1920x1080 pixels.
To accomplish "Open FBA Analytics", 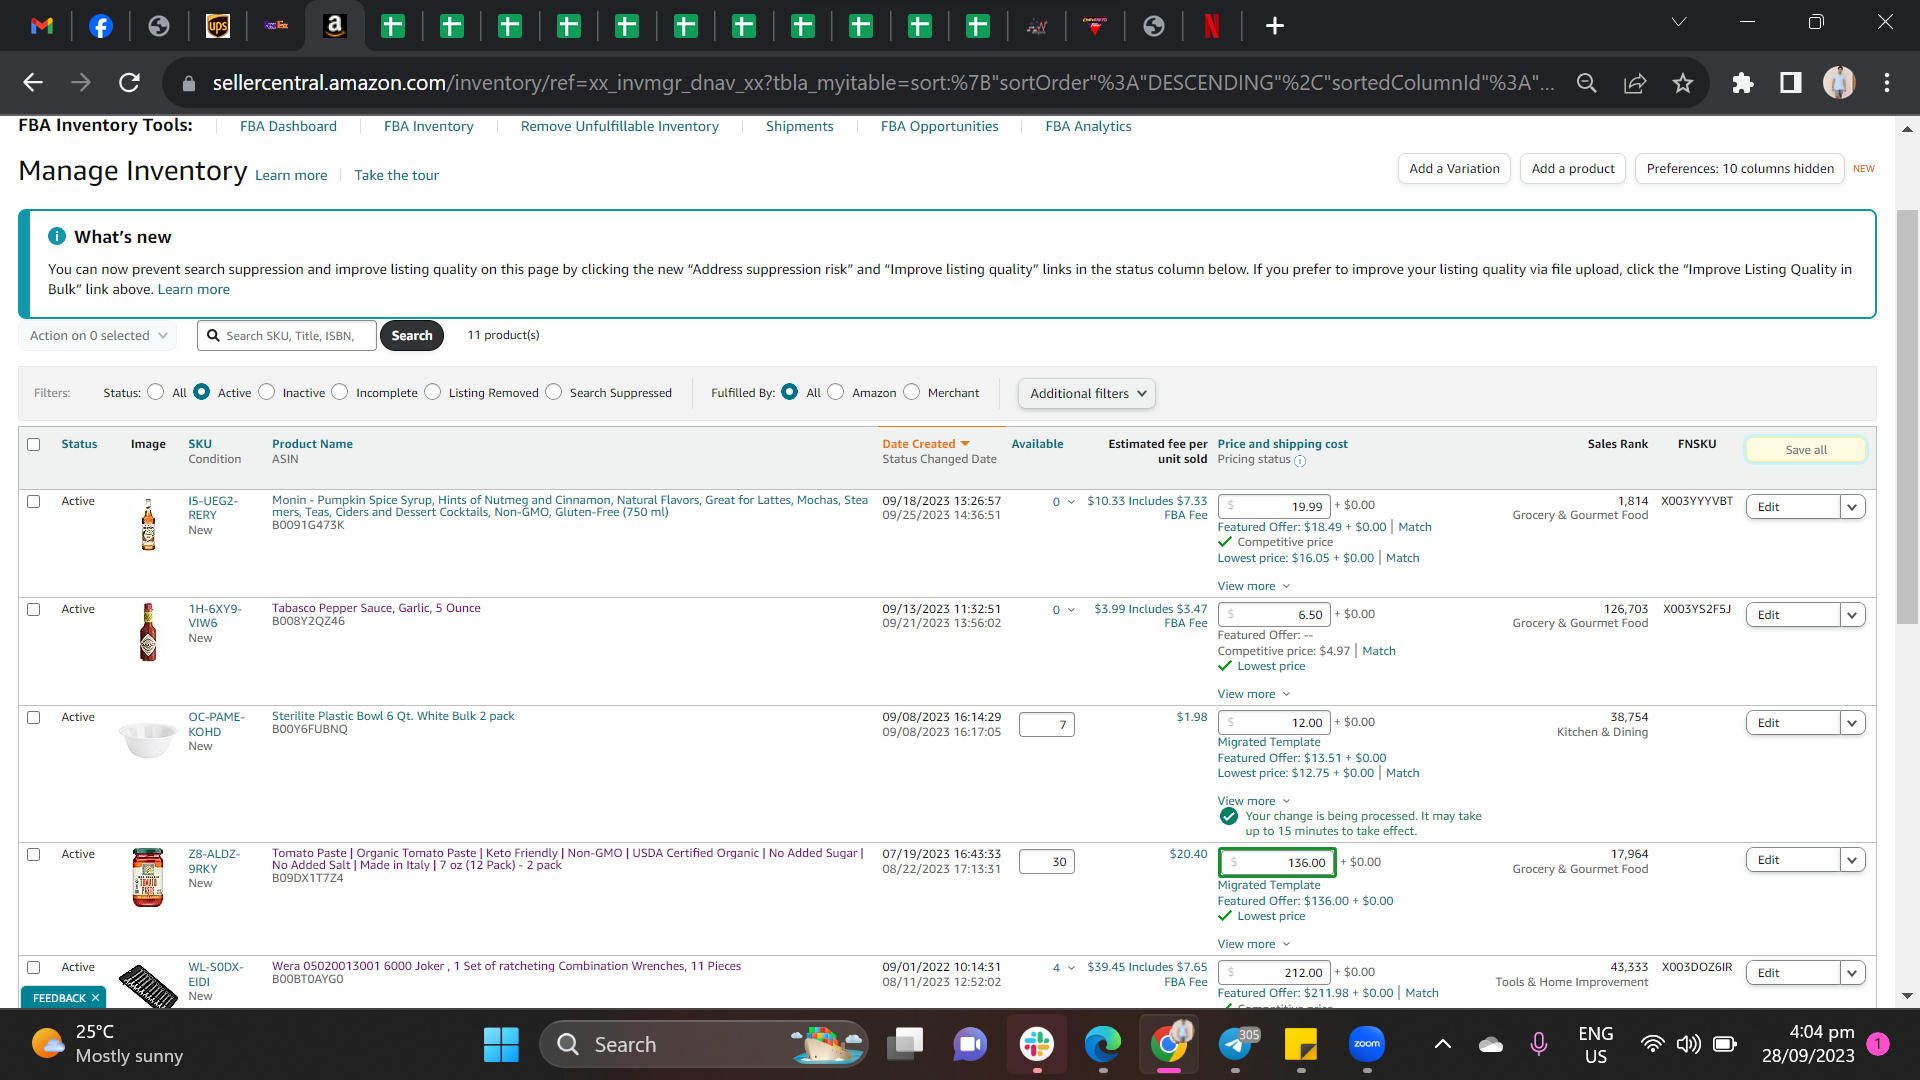I will coord(1089,126).
